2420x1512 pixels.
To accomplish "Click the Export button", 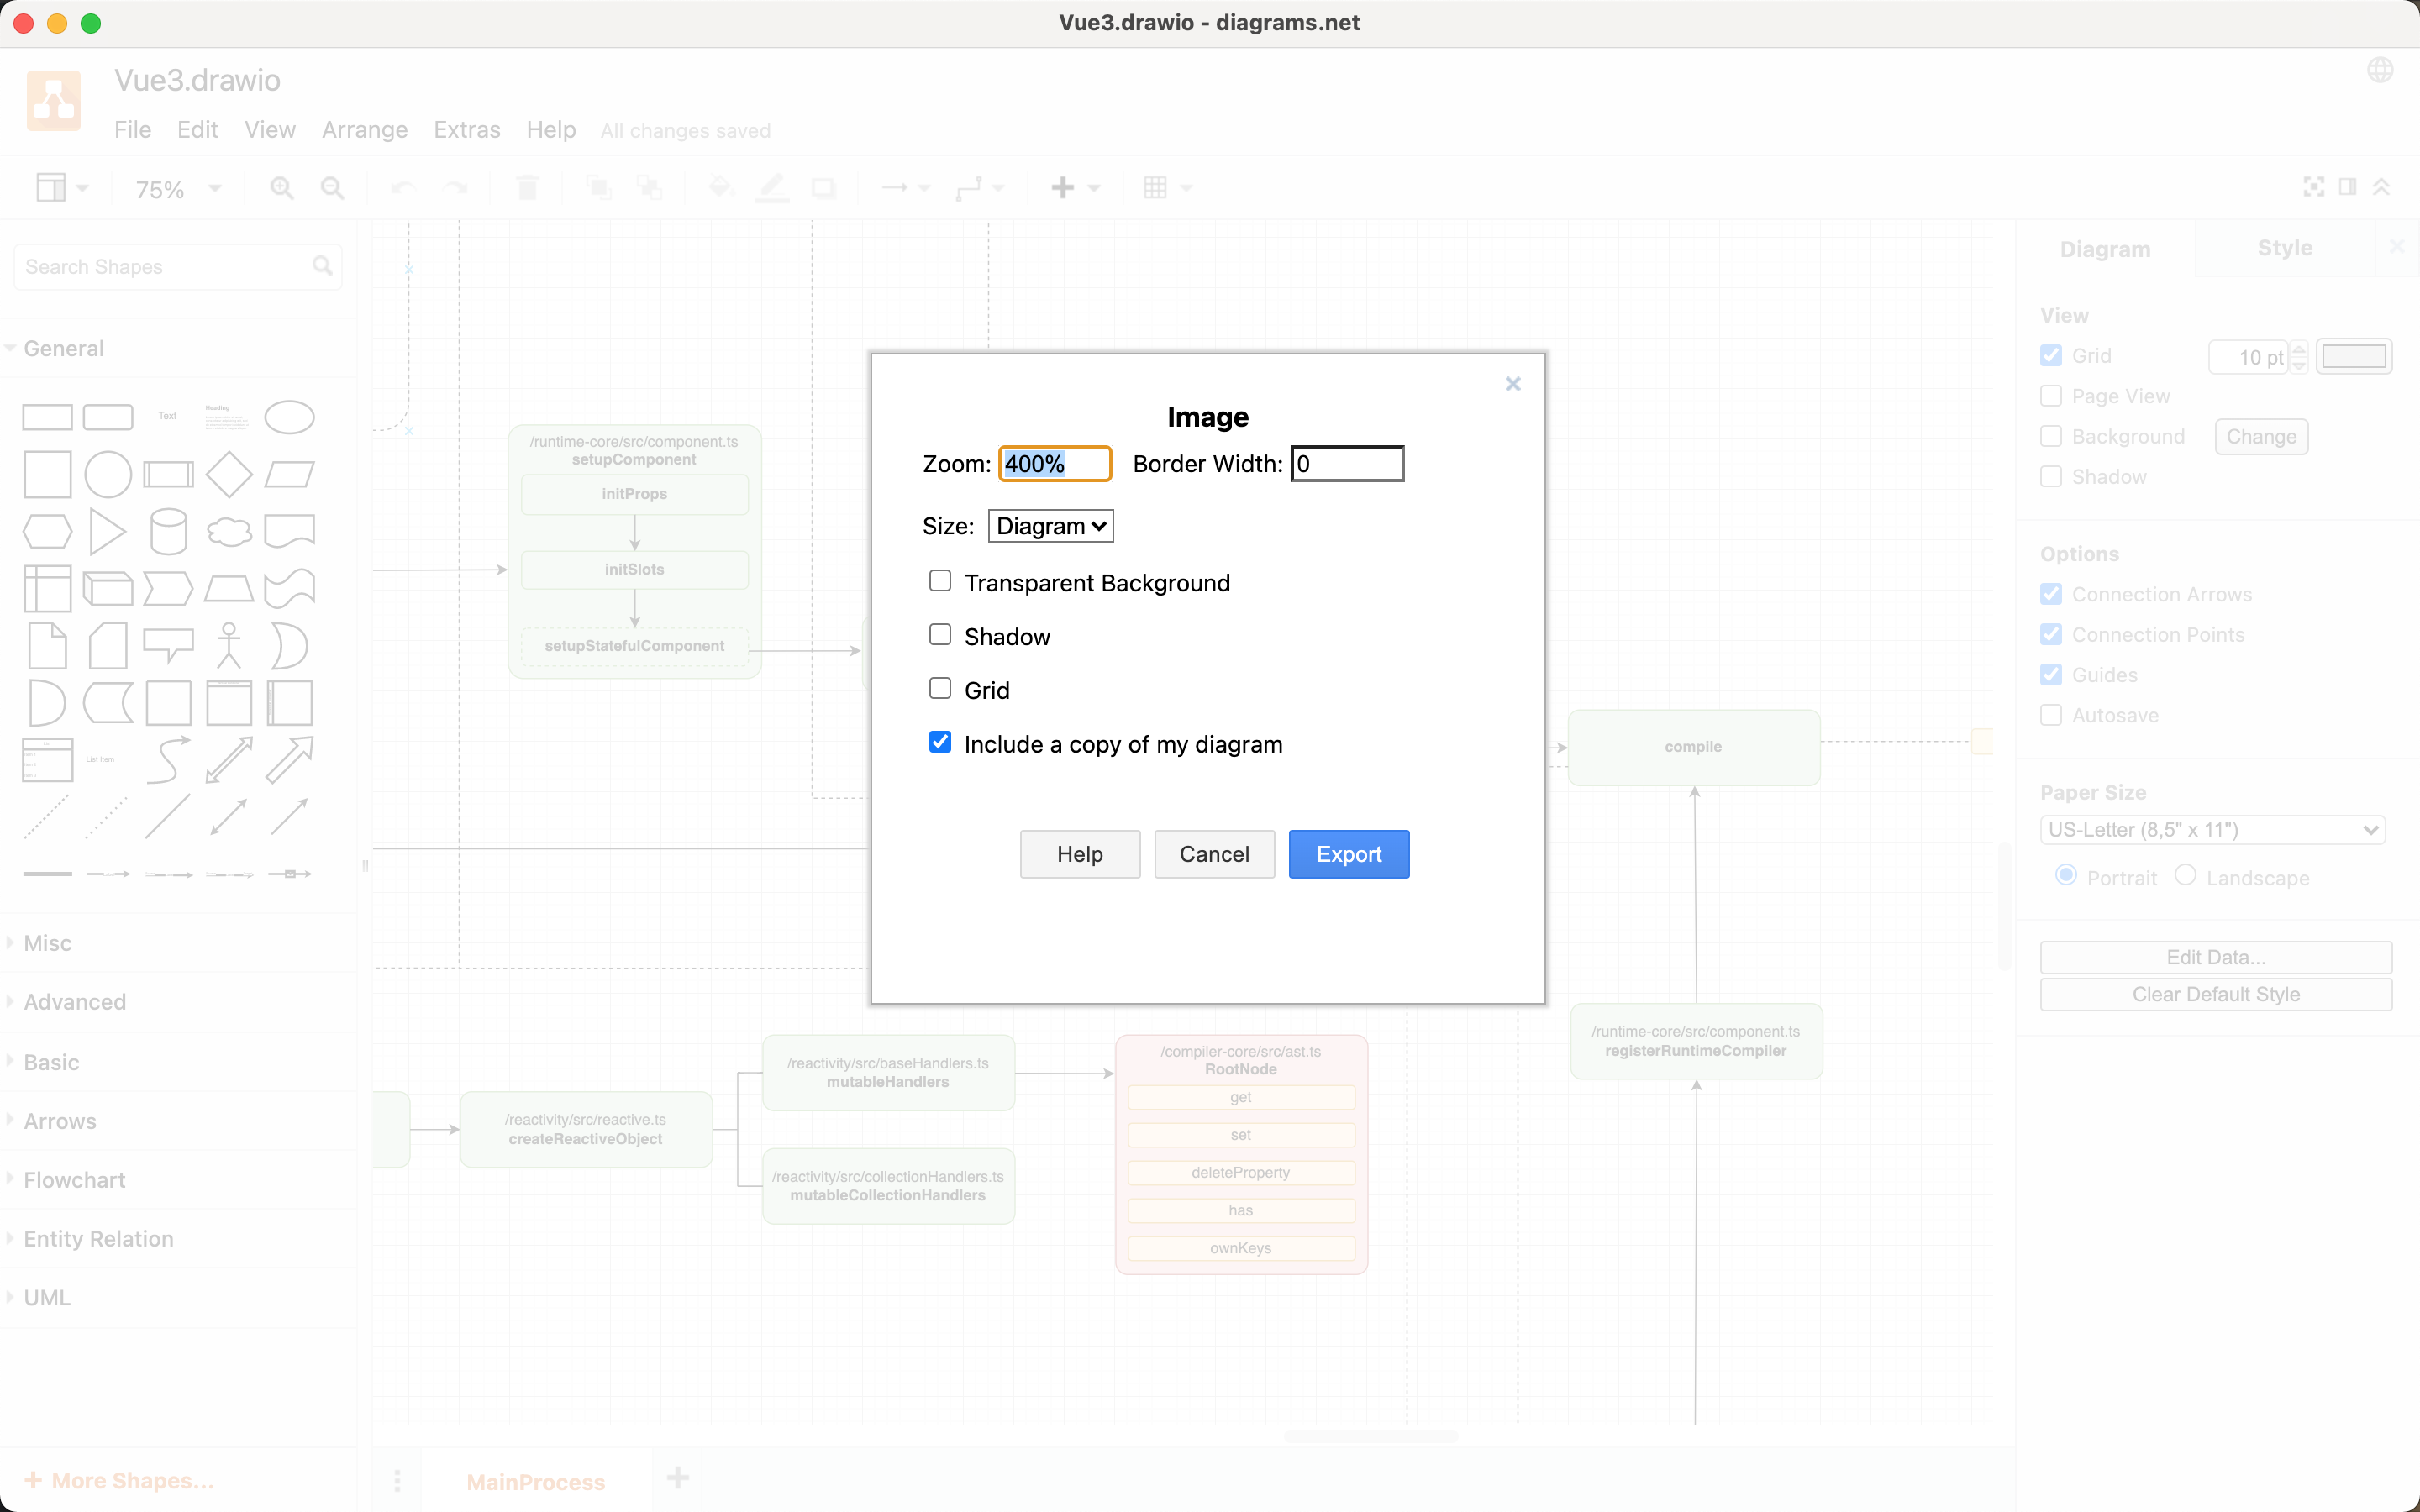I will pyautogui.click(x=1349, y=854).
